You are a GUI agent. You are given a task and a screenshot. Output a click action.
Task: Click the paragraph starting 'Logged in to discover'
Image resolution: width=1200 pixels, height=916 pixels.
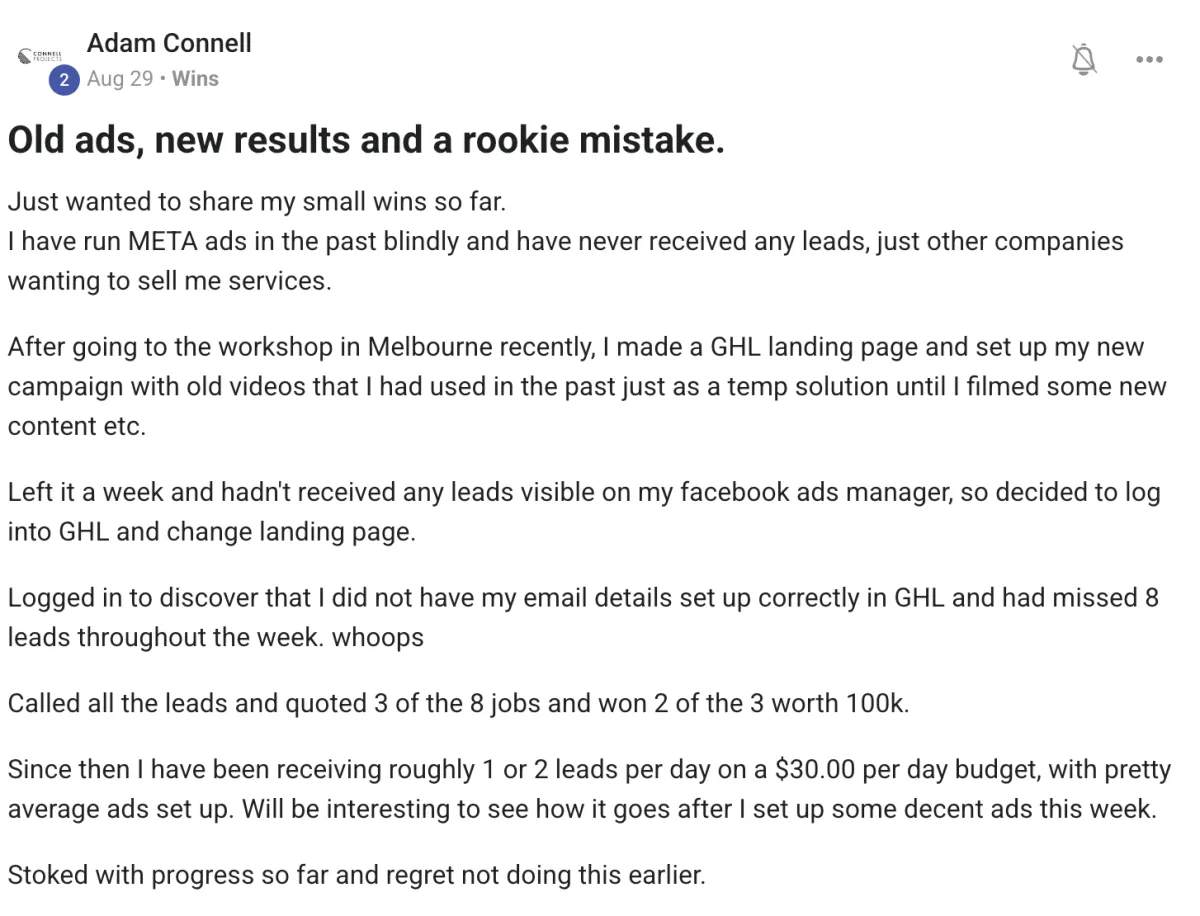583,617
